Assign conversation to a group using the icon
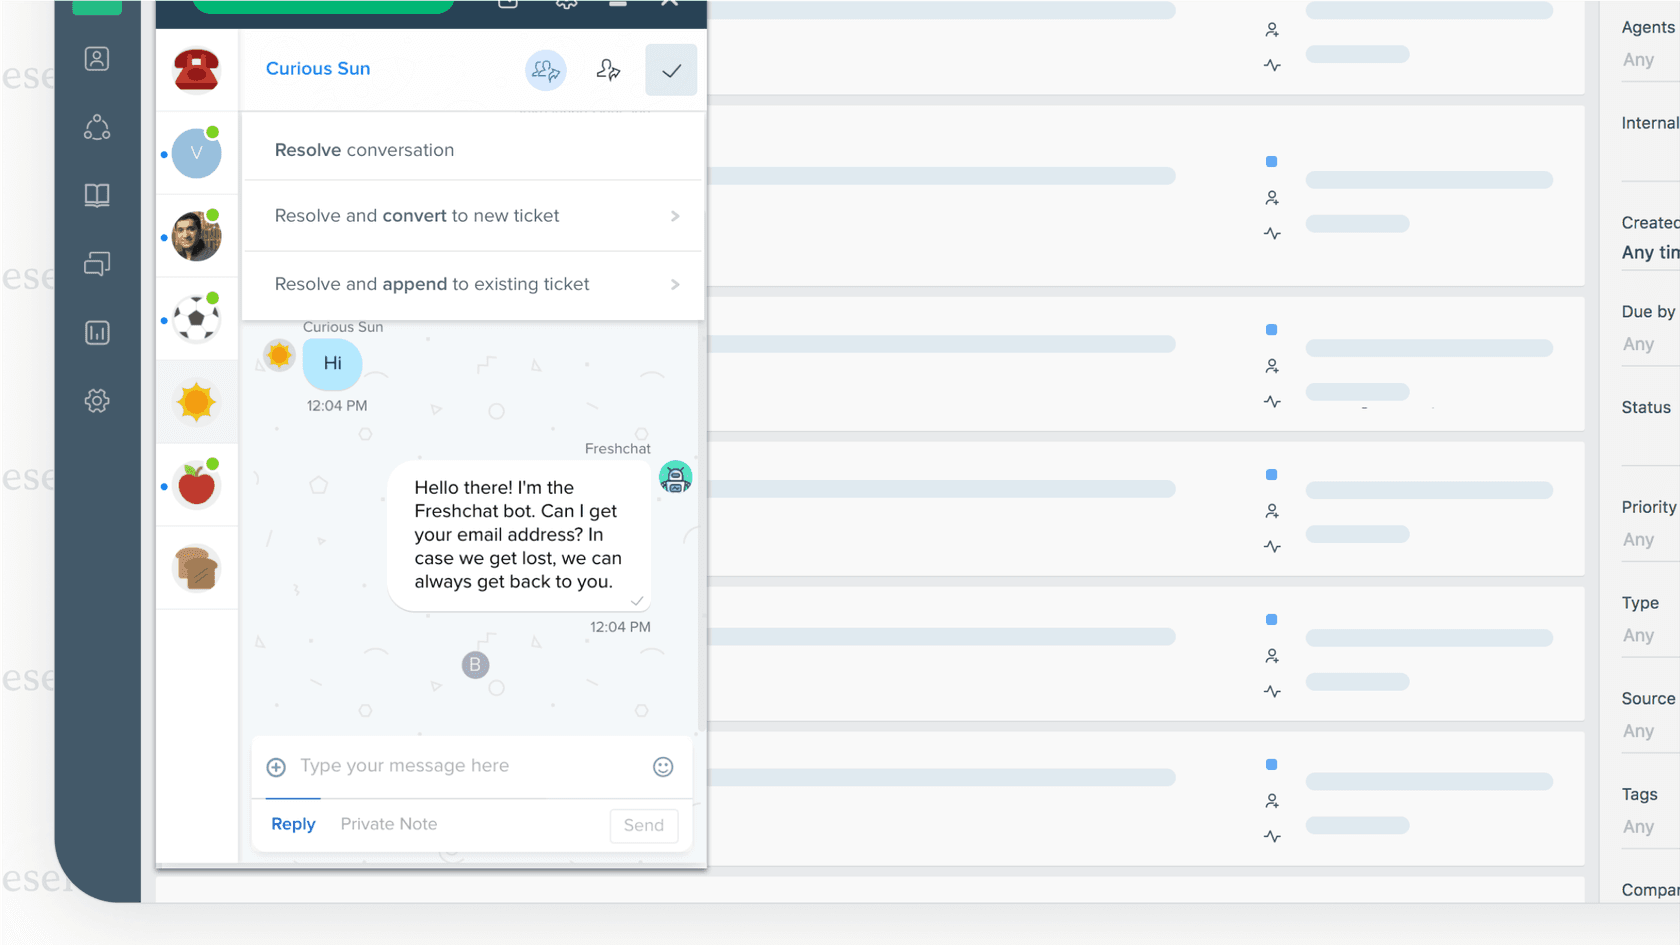 [546, 70]
